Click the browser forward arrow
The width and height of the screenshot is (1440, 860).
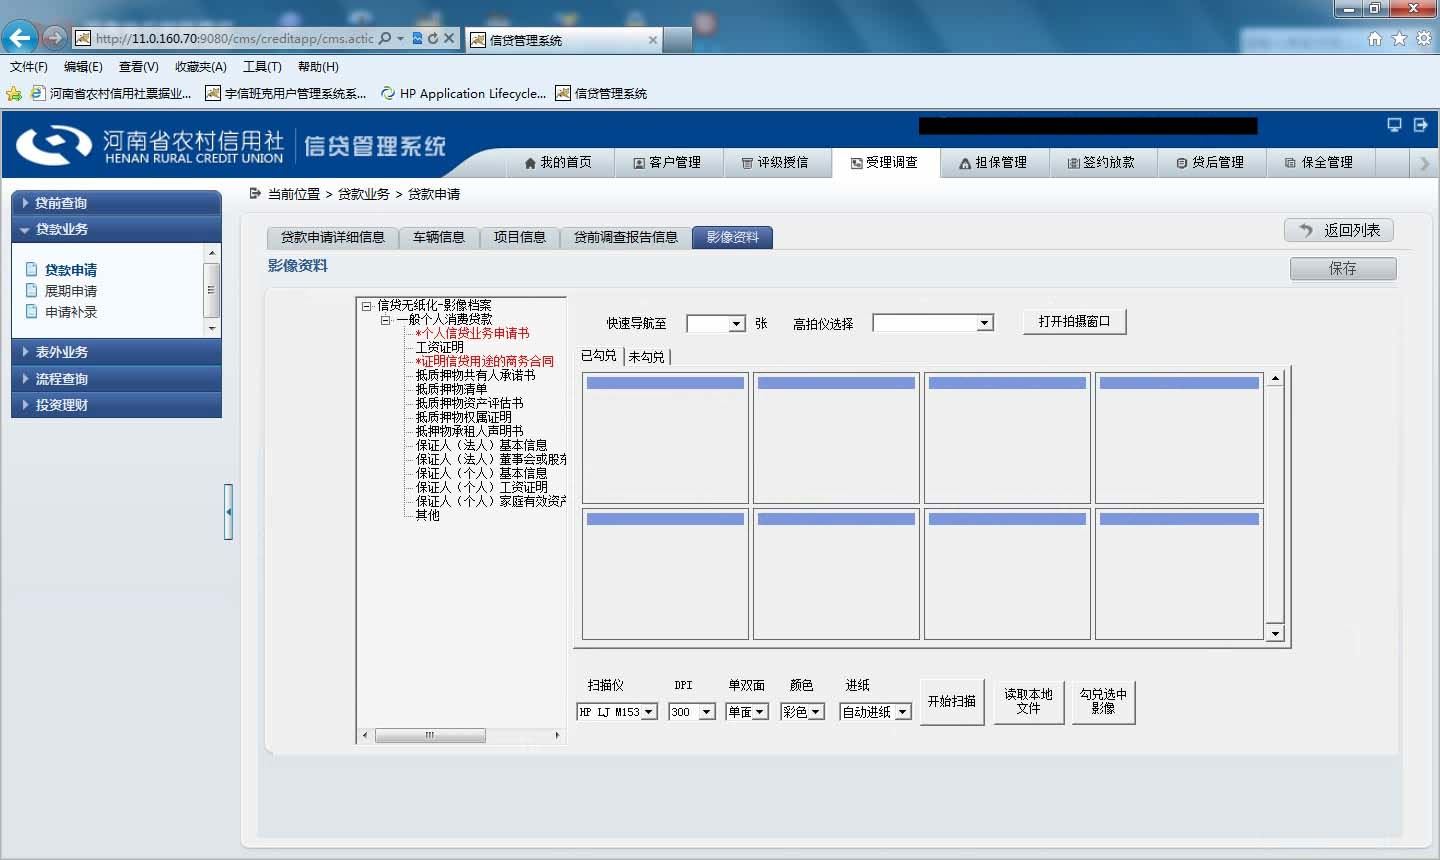(x=55, y=38)
